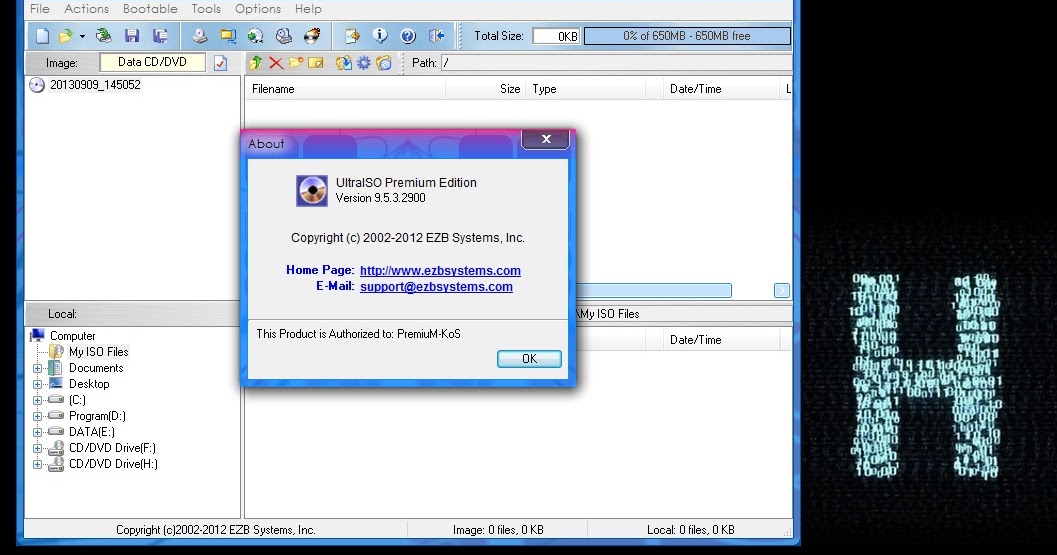
Task: Expand the CD/DVD Drive(F:) node
Action: tap(38, 448)
